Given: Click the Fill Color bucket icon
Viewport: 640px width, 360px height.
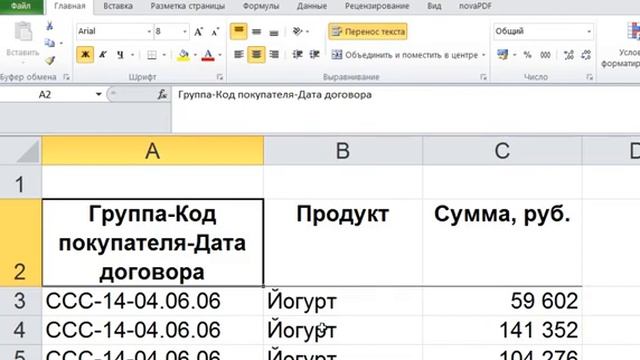Looking at the screenshot, I should (184, 55).
